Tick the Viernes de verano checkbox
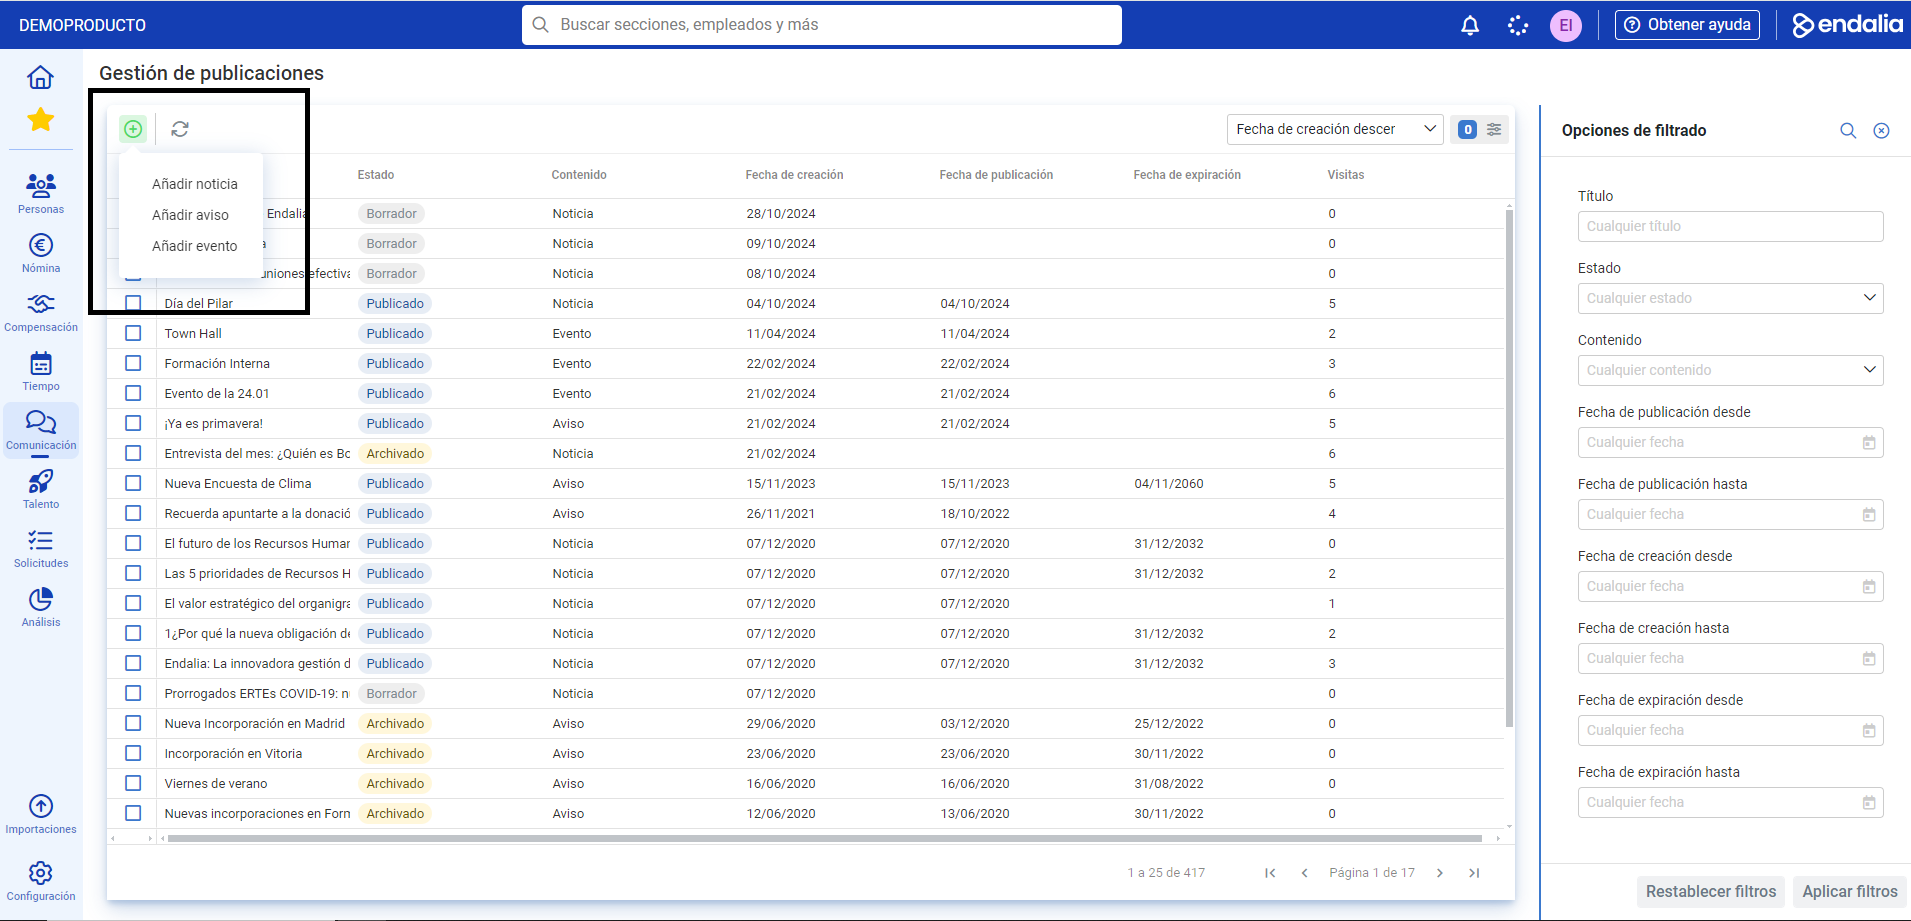 [x=133, y=783]
